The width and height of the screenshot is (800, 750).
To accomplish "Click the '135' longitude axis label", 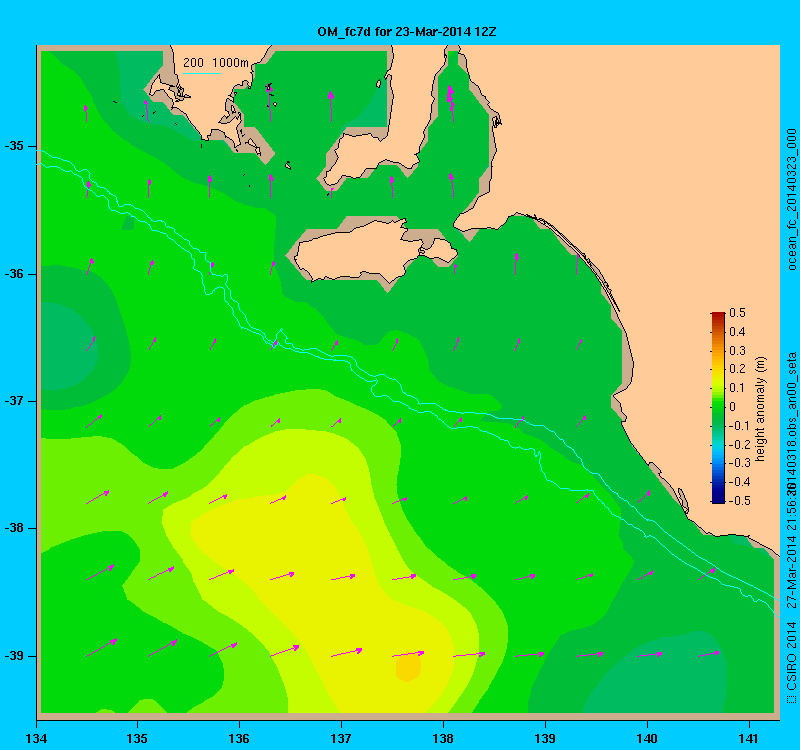I will pos(137,738).
